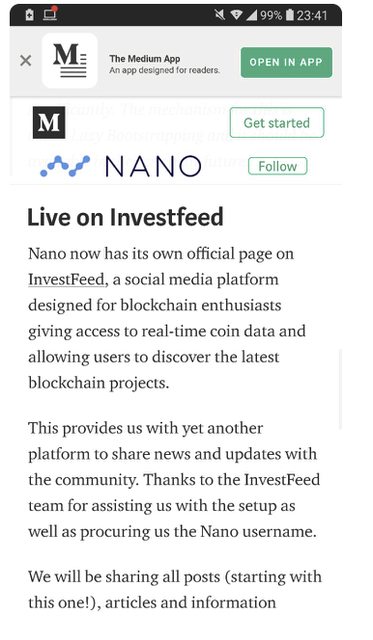The width and height of the screenshot is (373, 640).
Task: Tap the 23:41 clock in status bar
Action: coord(311,16)
